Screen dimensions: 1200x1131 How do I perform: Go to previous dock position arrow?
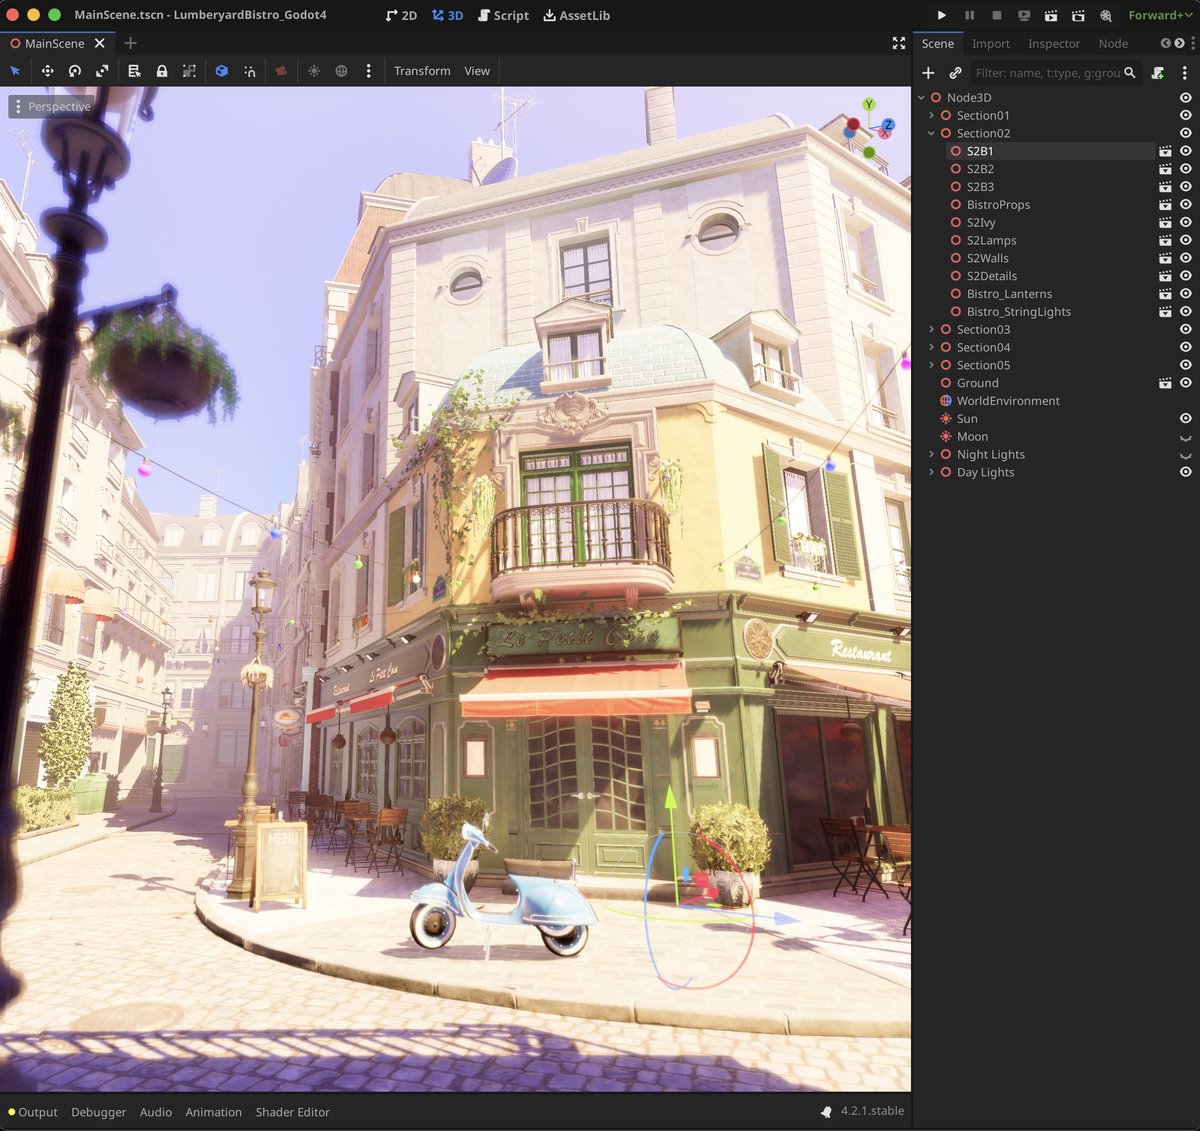tap(1165, 43)
